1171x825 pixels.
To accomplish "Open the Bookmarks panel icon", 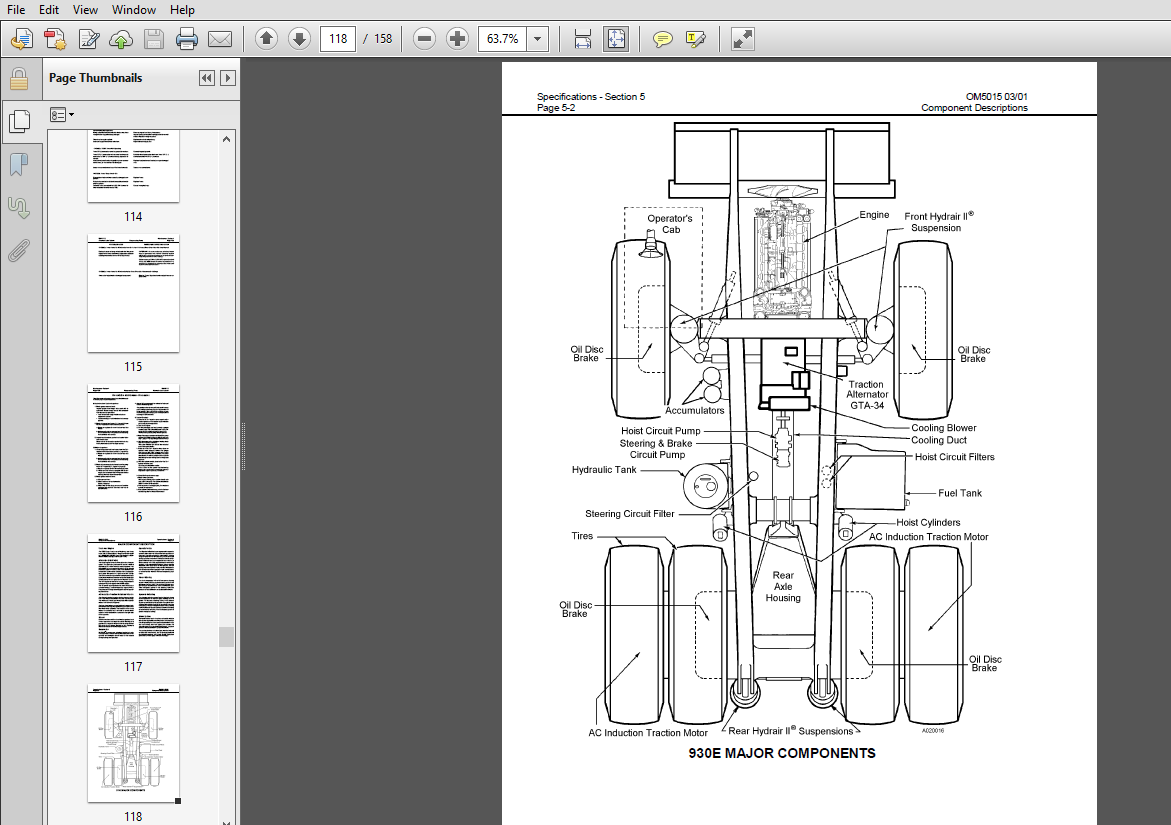I will pyautogui.click(x=19, y=165).
